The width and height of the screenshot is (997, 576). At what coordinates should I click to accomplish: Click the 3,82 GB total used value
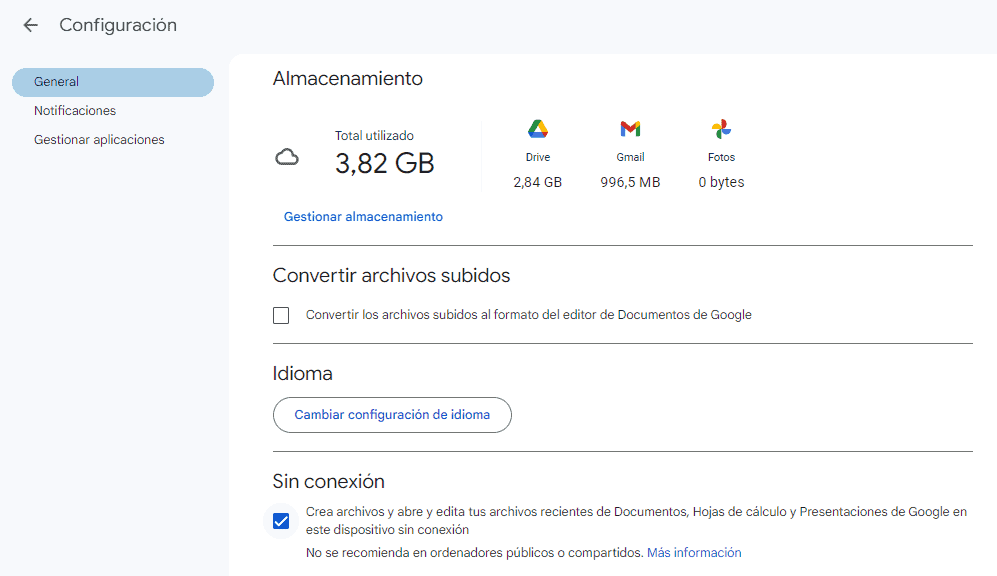pyautogui.click(x=385, y=163)
